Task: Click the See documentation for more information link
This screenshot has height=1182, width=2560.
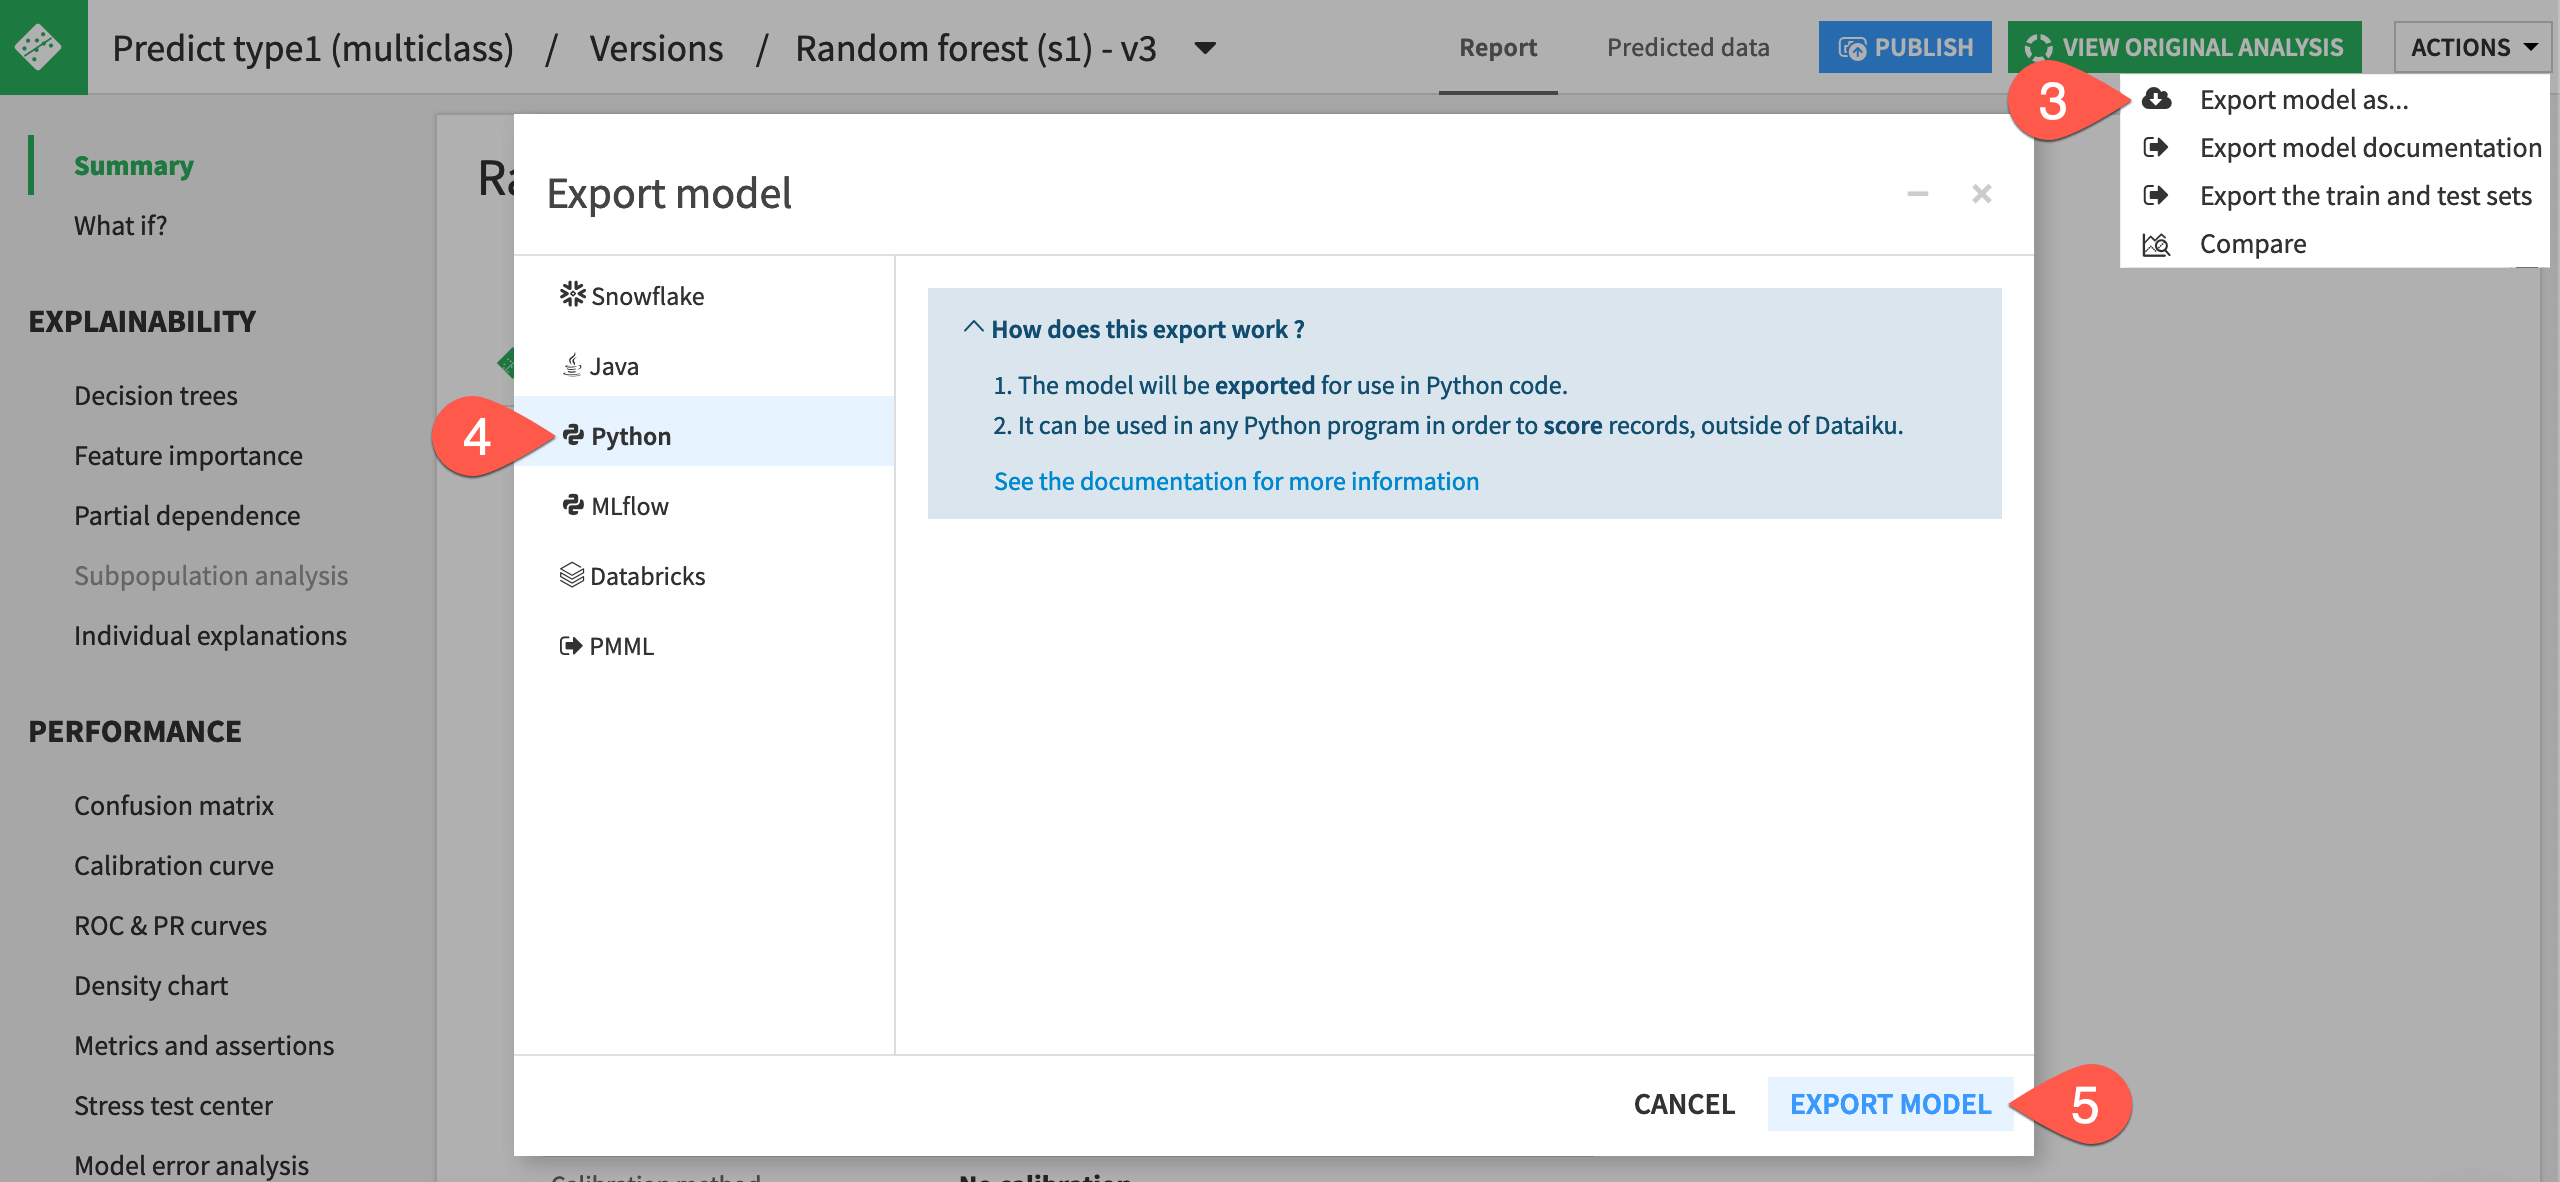Action: [x=1238, y=478]
